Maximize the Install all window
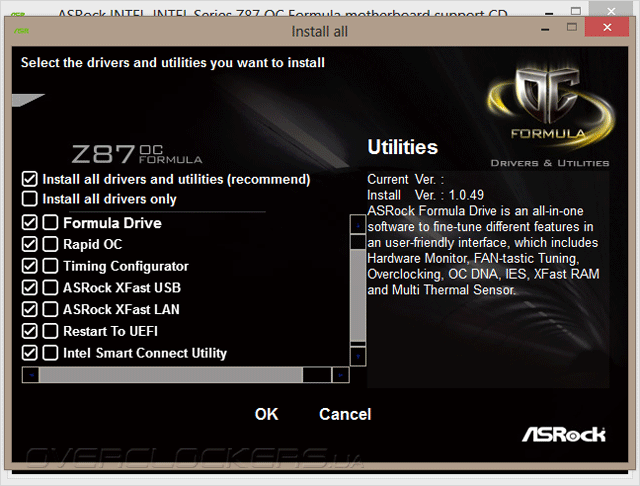This screenshot has width=640, height=486. point(572,27)
